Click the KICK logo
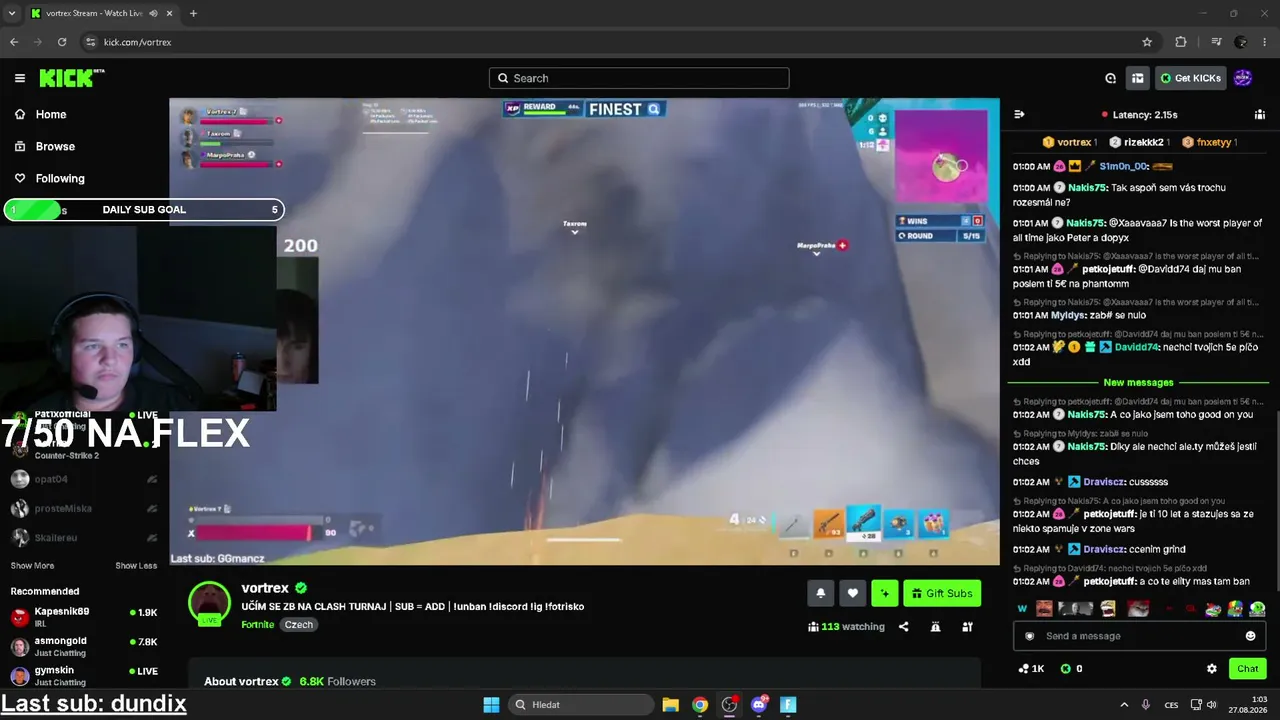The width and height of the screenshot is (1280, 720). tap(71, 78)
